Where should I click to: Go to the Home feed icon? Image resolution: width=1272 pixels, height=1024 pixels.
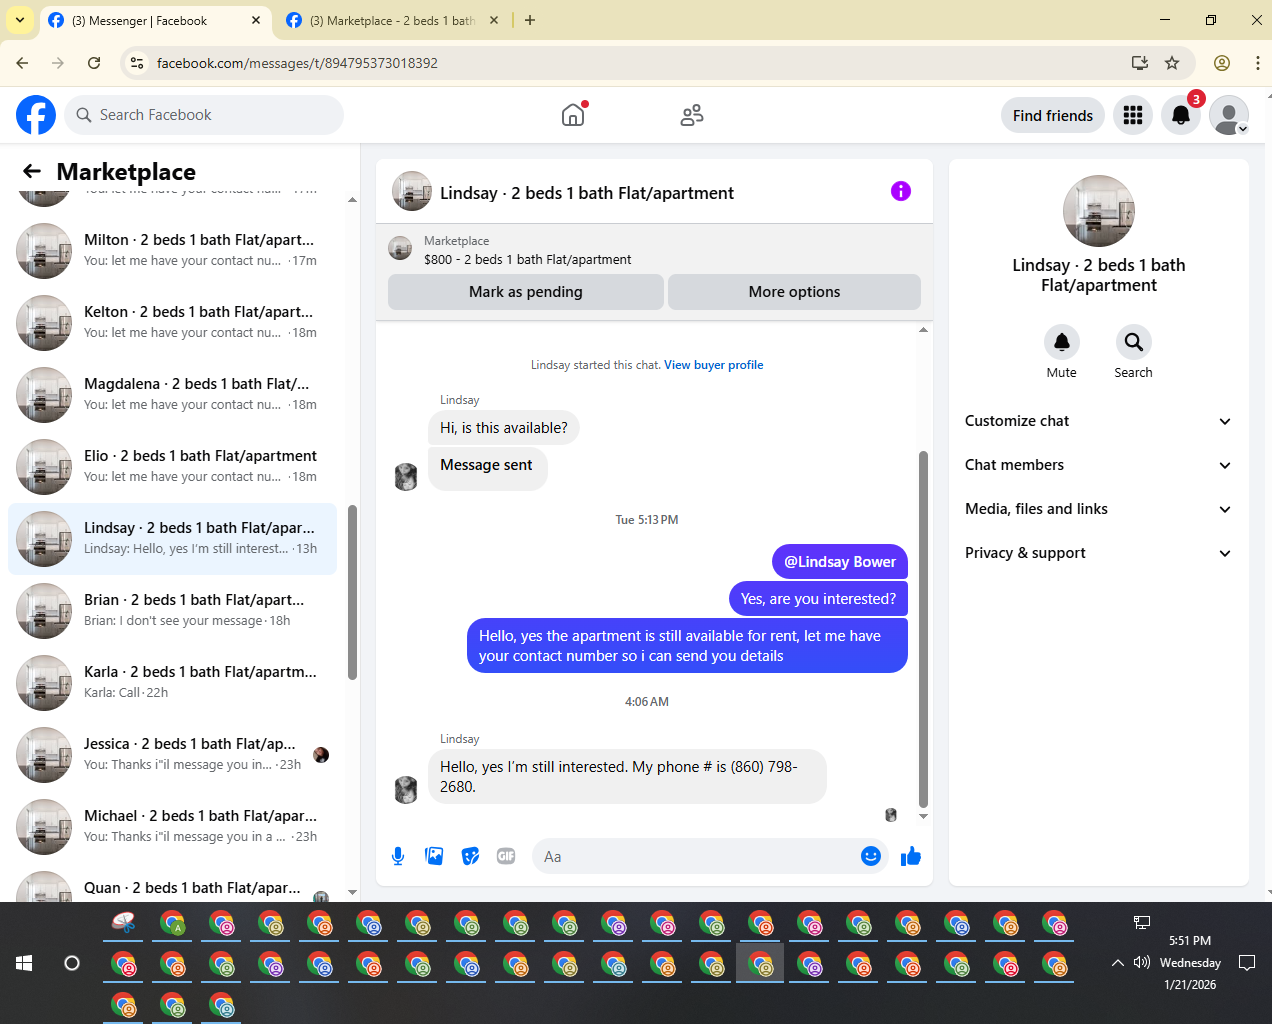click(573, 115)
